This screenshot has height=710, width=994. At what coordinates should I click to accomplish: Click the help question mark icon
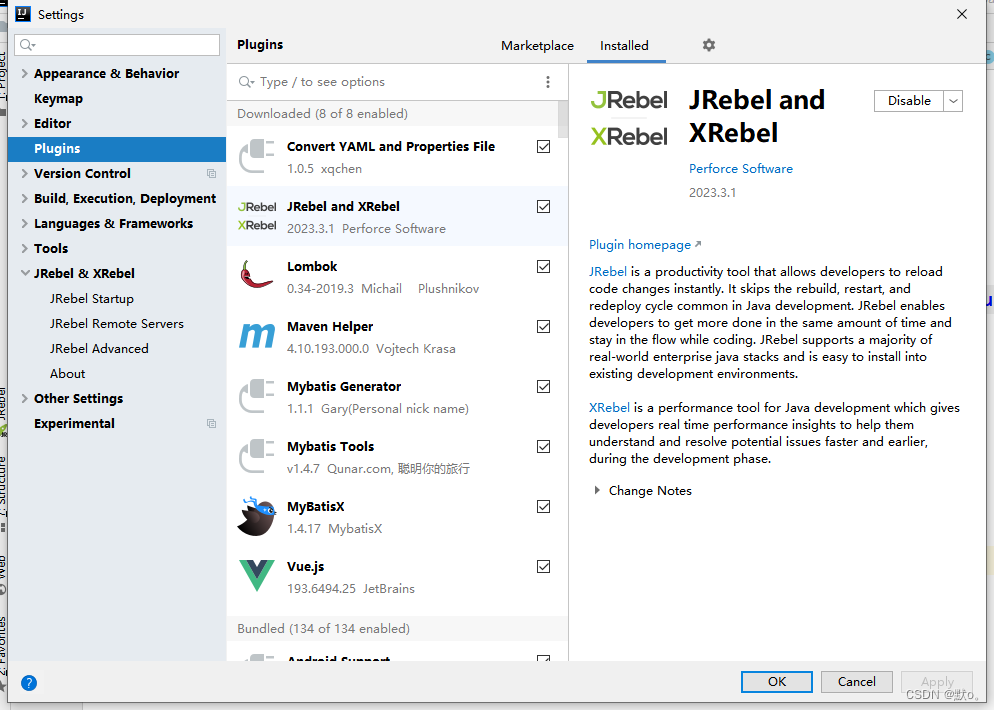29,683
